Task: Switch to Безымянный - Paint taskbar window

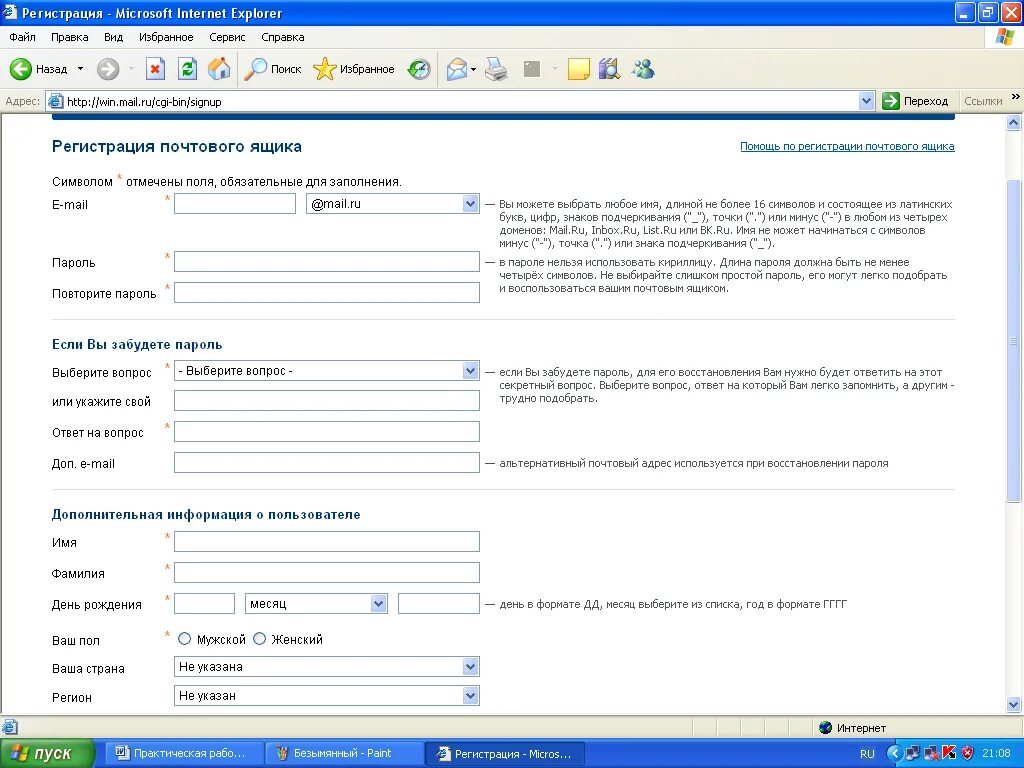Action: [344, 754]
